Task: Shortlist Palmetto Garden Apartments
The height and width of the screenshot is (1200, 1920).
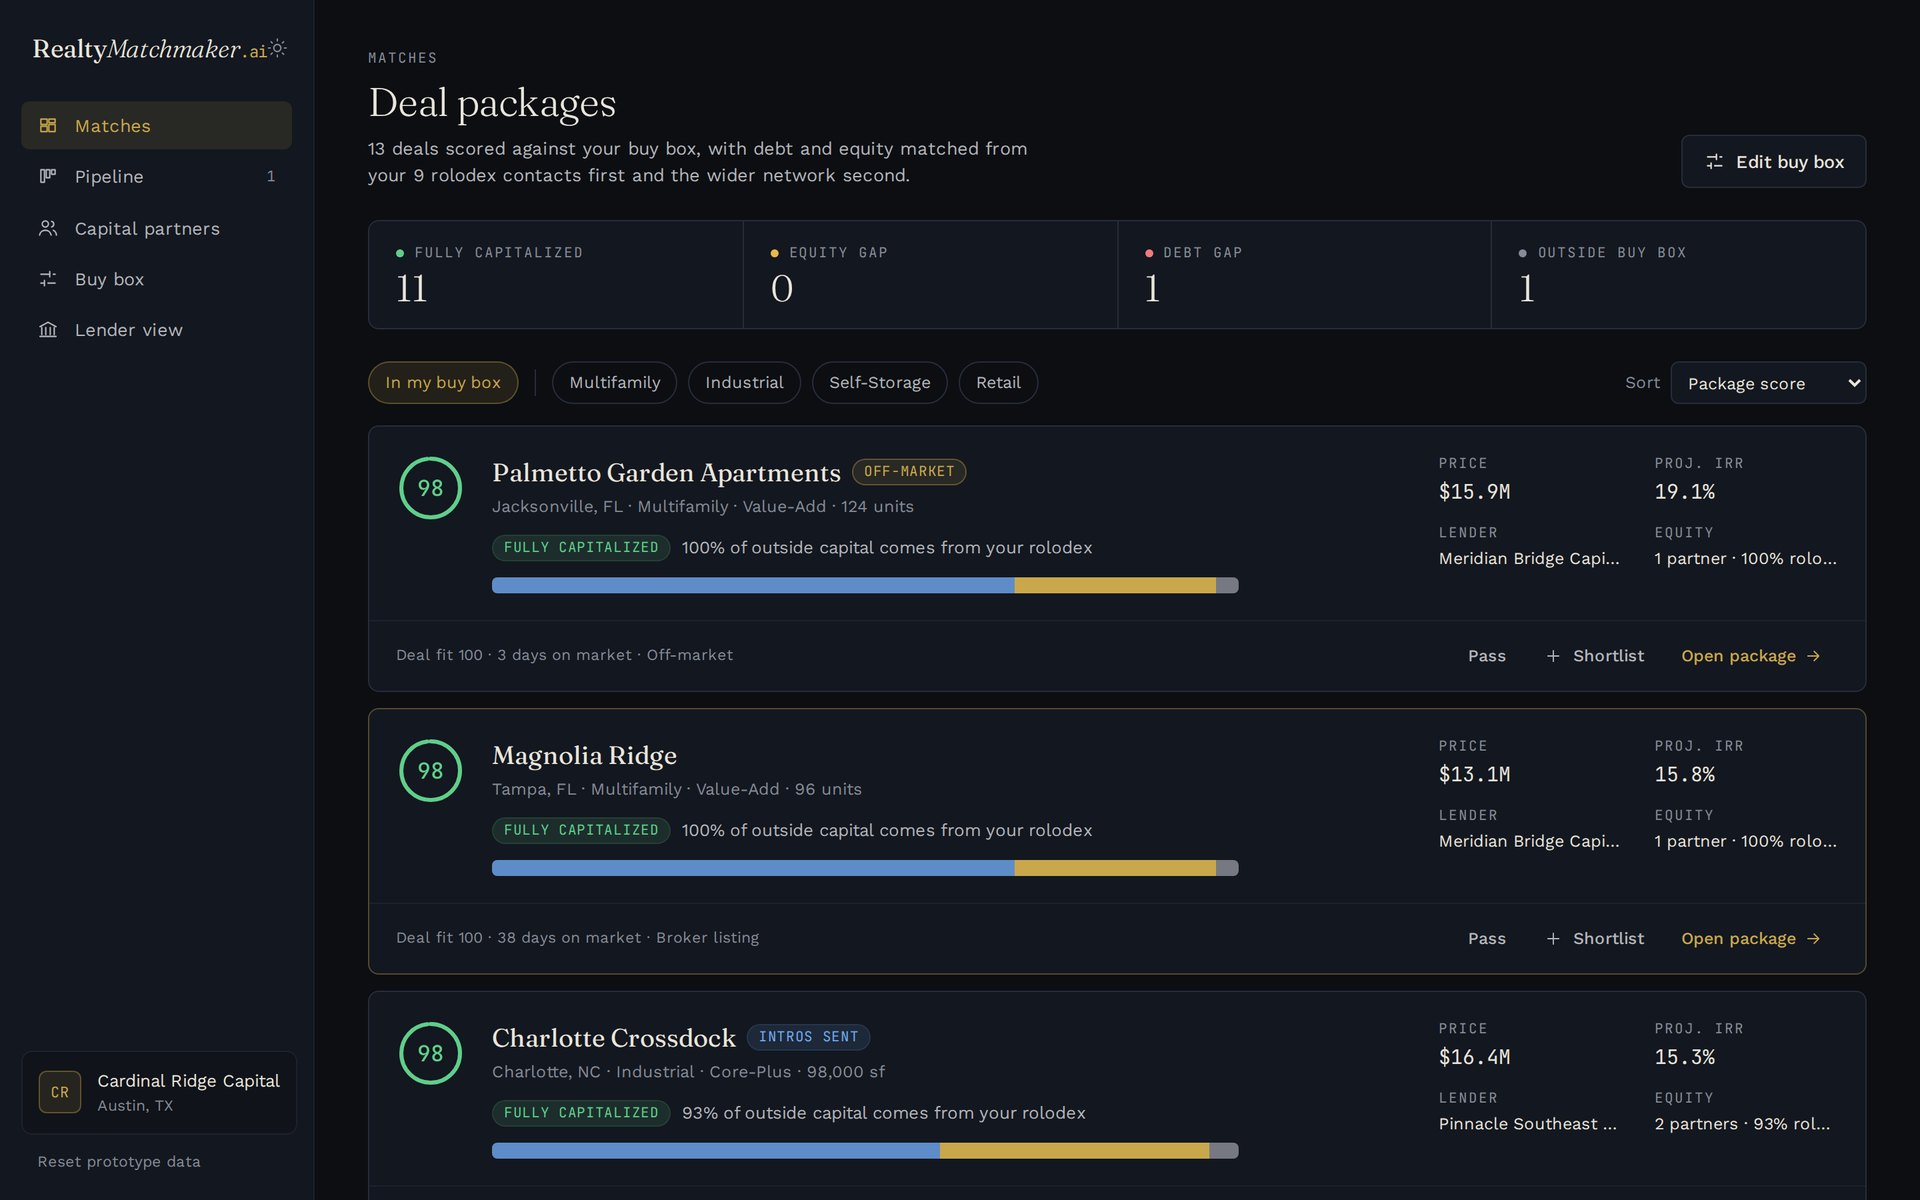Action: pyautogui.click(x=1595, y=656)
